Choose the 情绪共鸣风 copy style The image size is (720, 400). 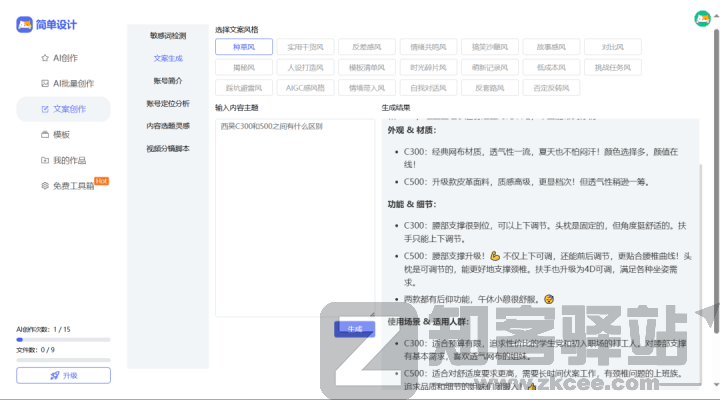(x=428, y=47)
